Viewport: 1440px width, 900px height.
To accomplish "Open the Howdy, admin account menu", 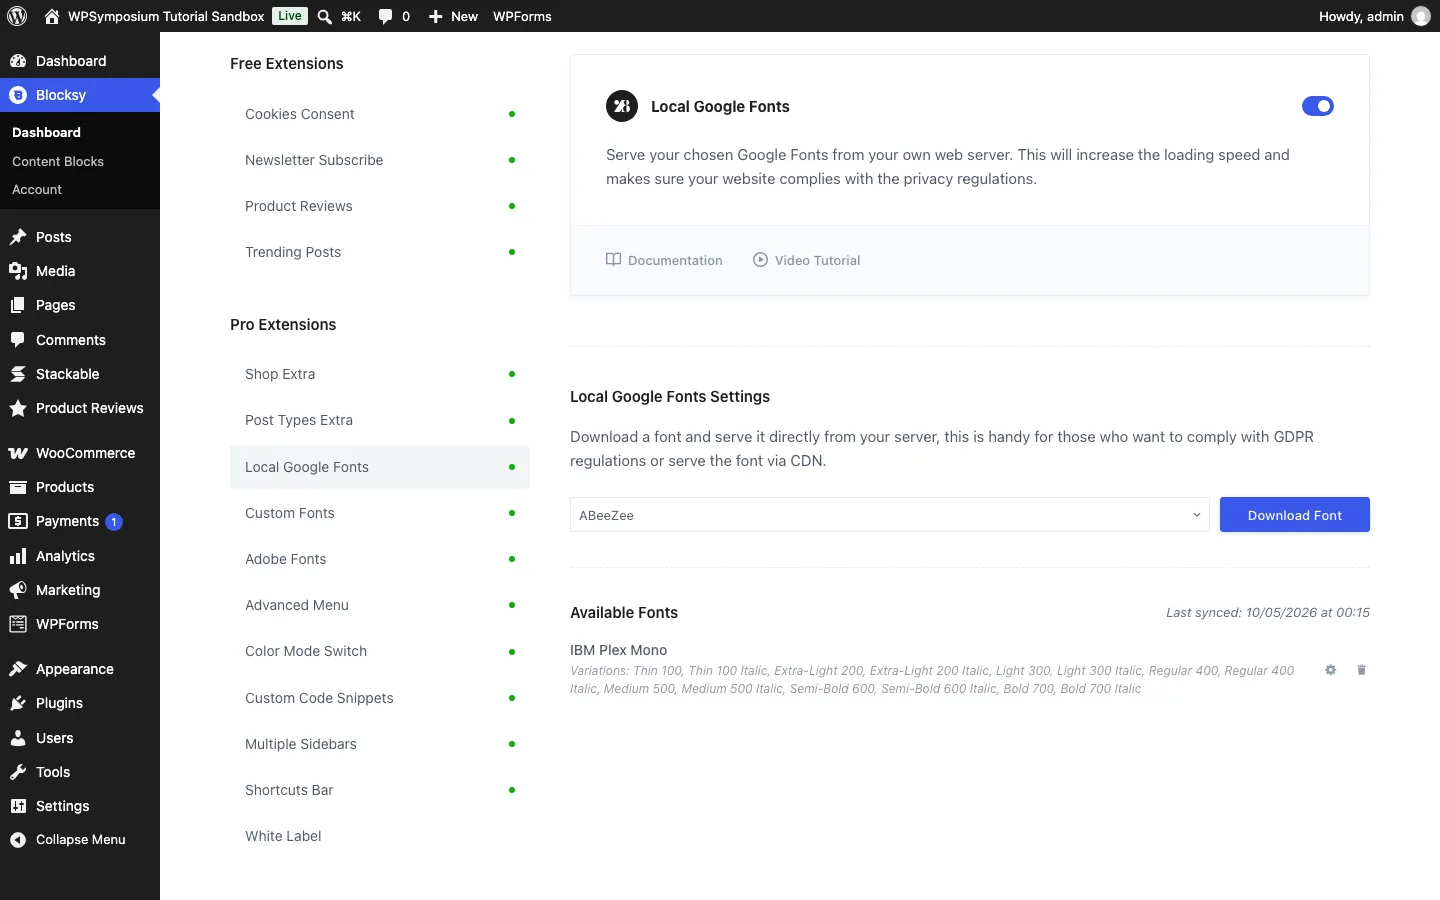I will 1375,16.
